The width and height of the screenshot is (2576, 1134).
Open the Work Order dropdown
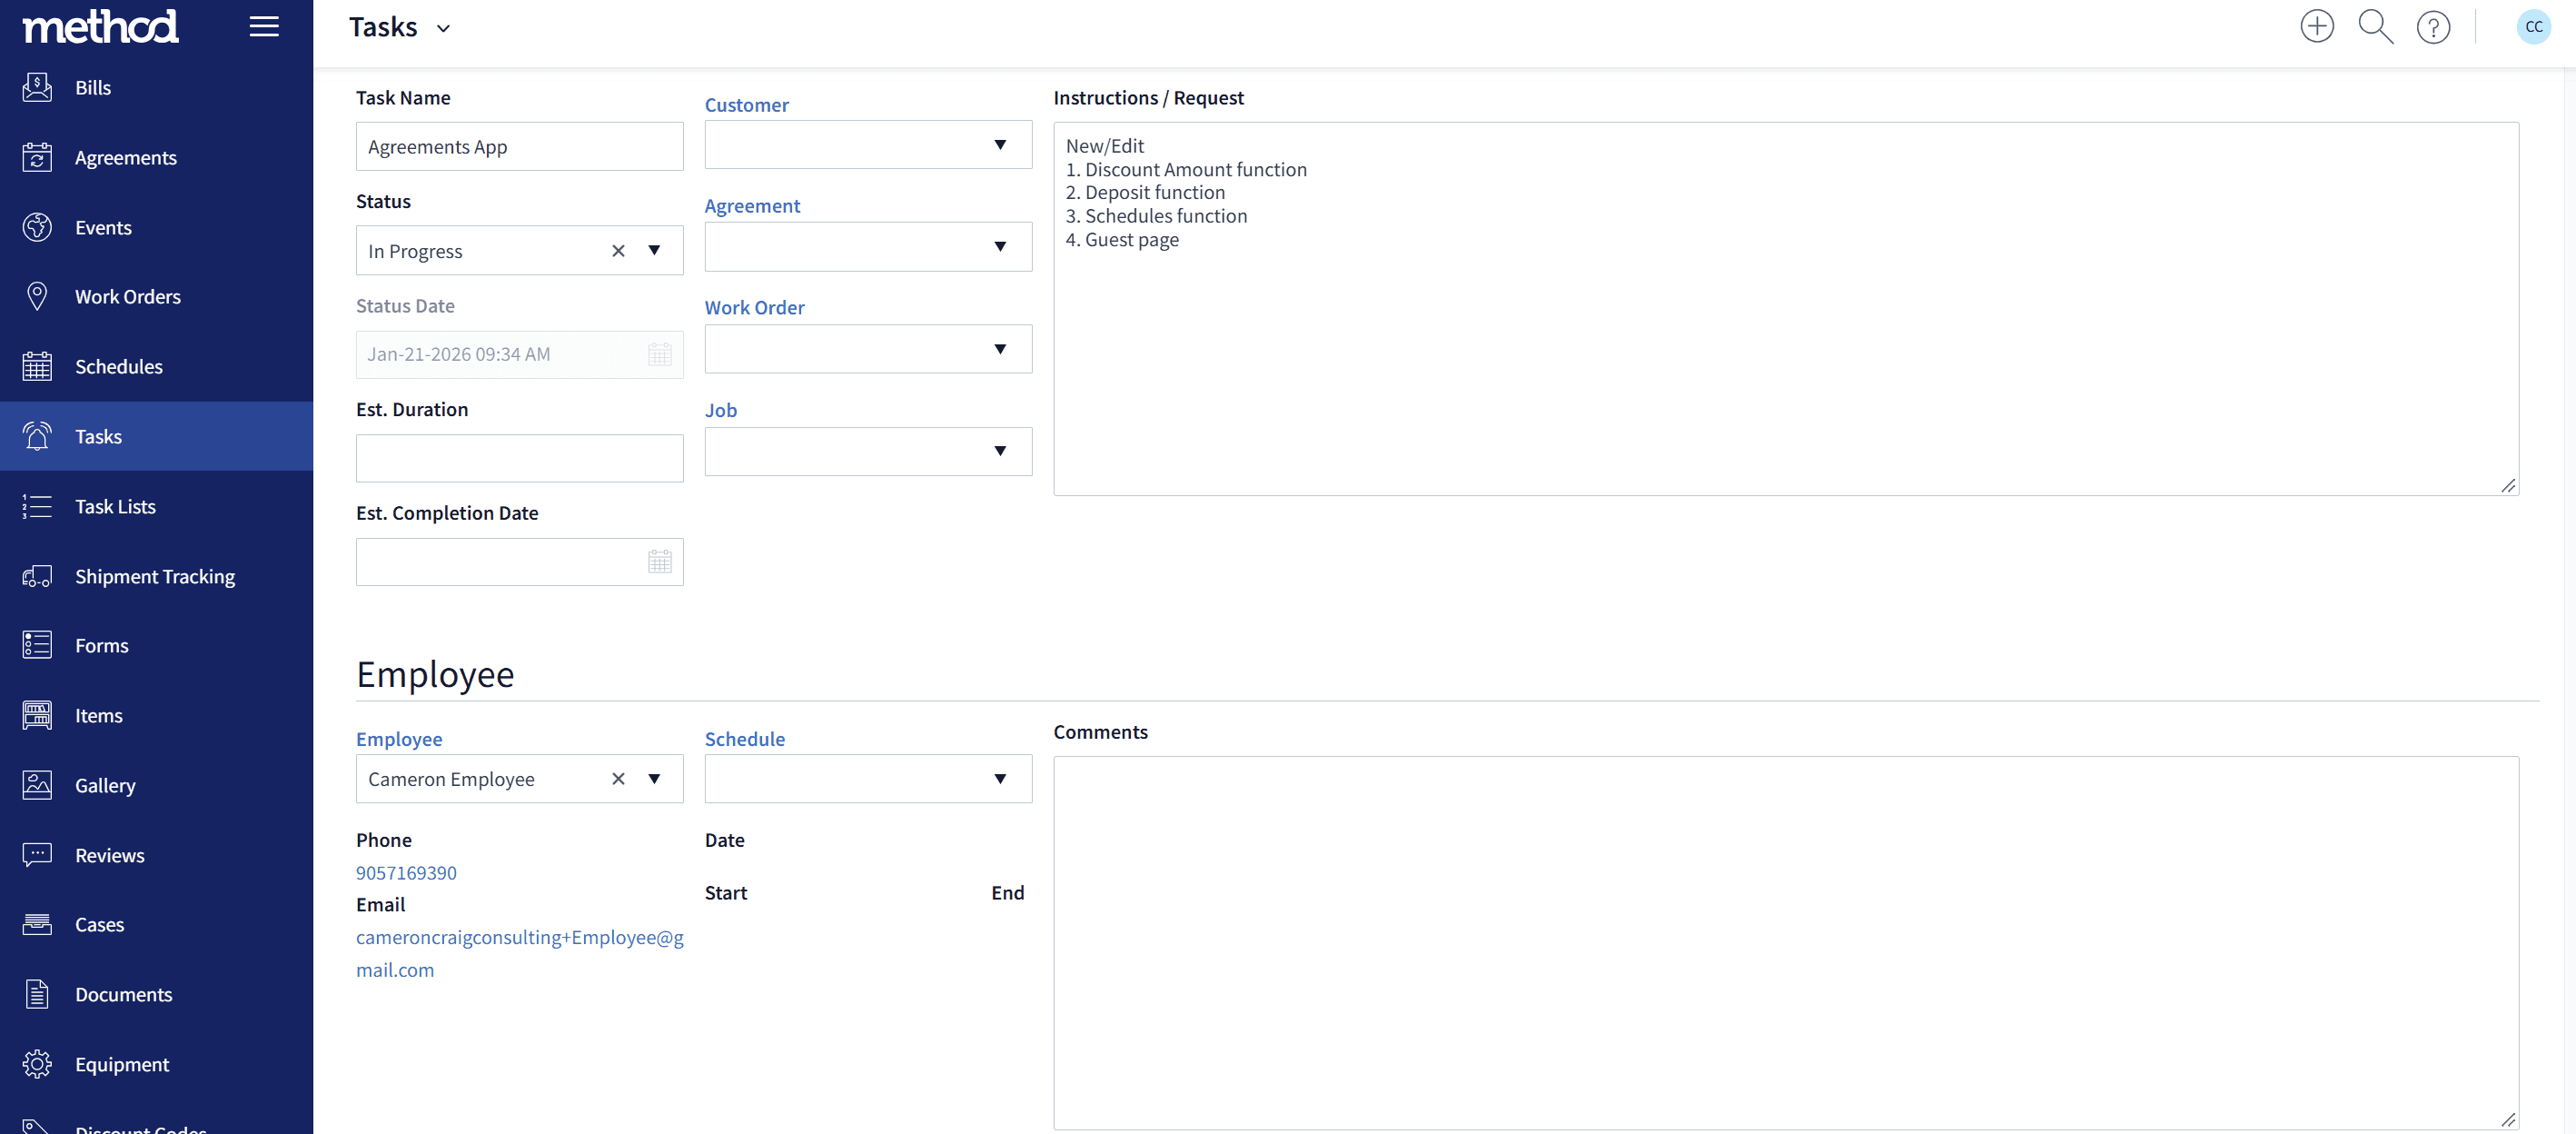[x=1000, y=349]
